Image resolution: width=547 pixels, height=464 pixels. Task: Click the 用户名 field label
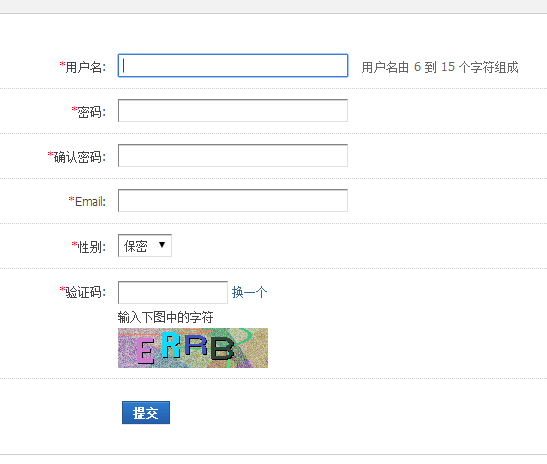pyautogui.click(x=85, y=67)
